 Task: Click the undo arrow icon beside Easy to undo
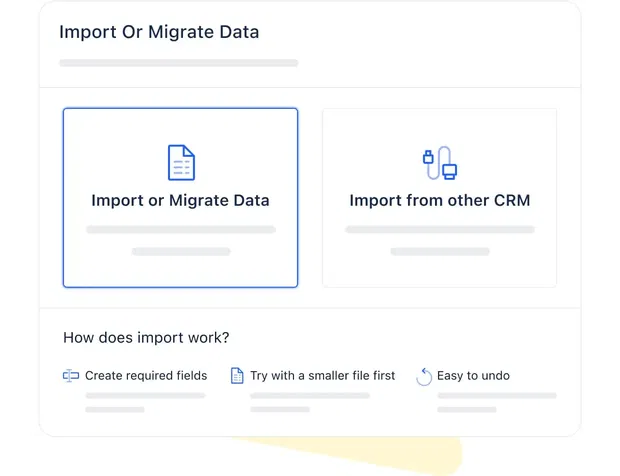coord(424,376)
